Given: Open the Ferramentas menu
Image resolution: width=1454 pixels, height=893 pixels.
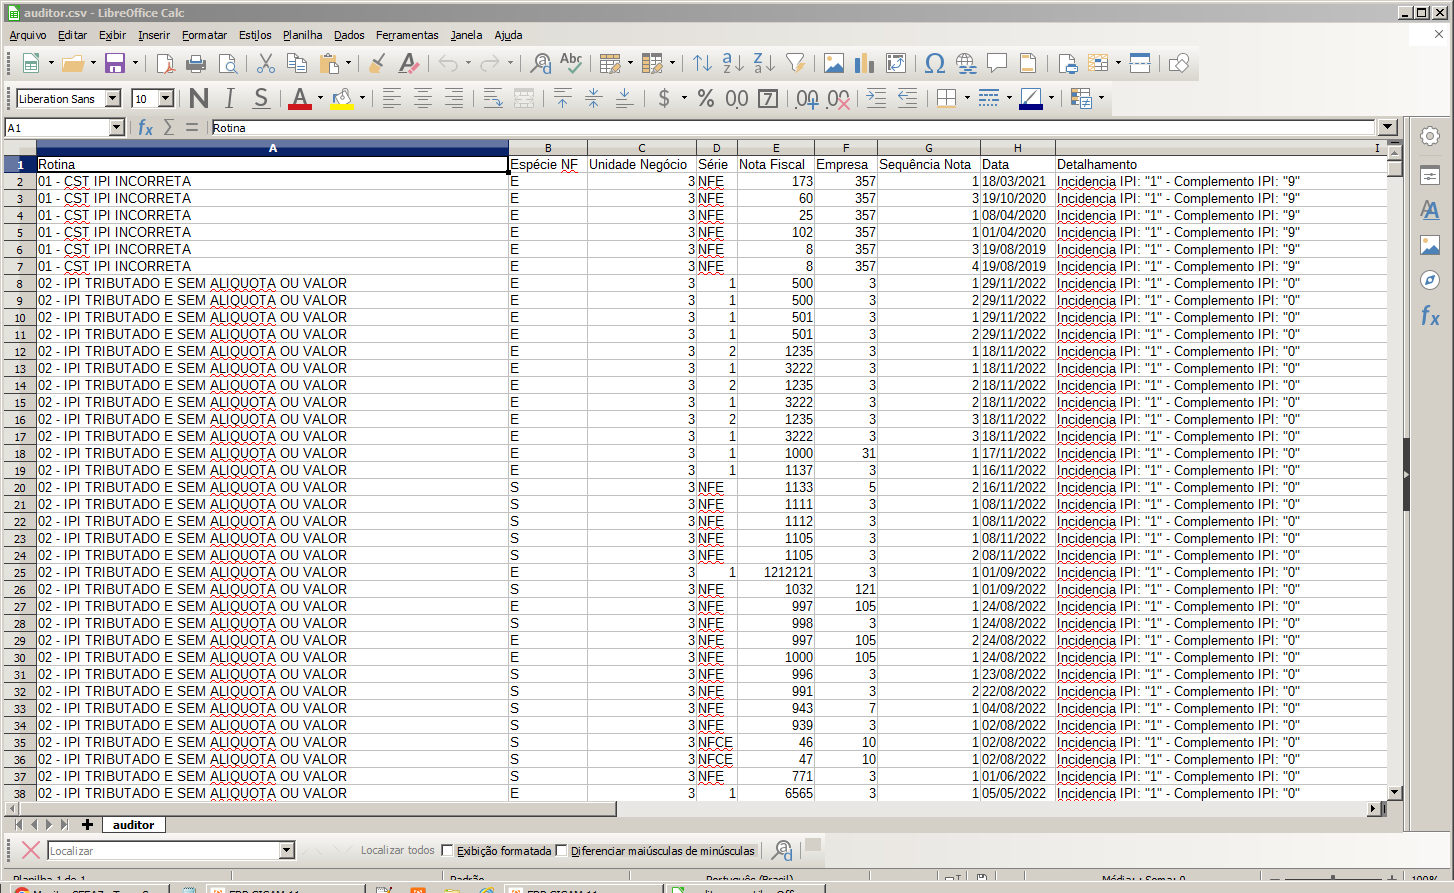Looking at the screenshot, I should pyautogui.click(x=407, y=35).
